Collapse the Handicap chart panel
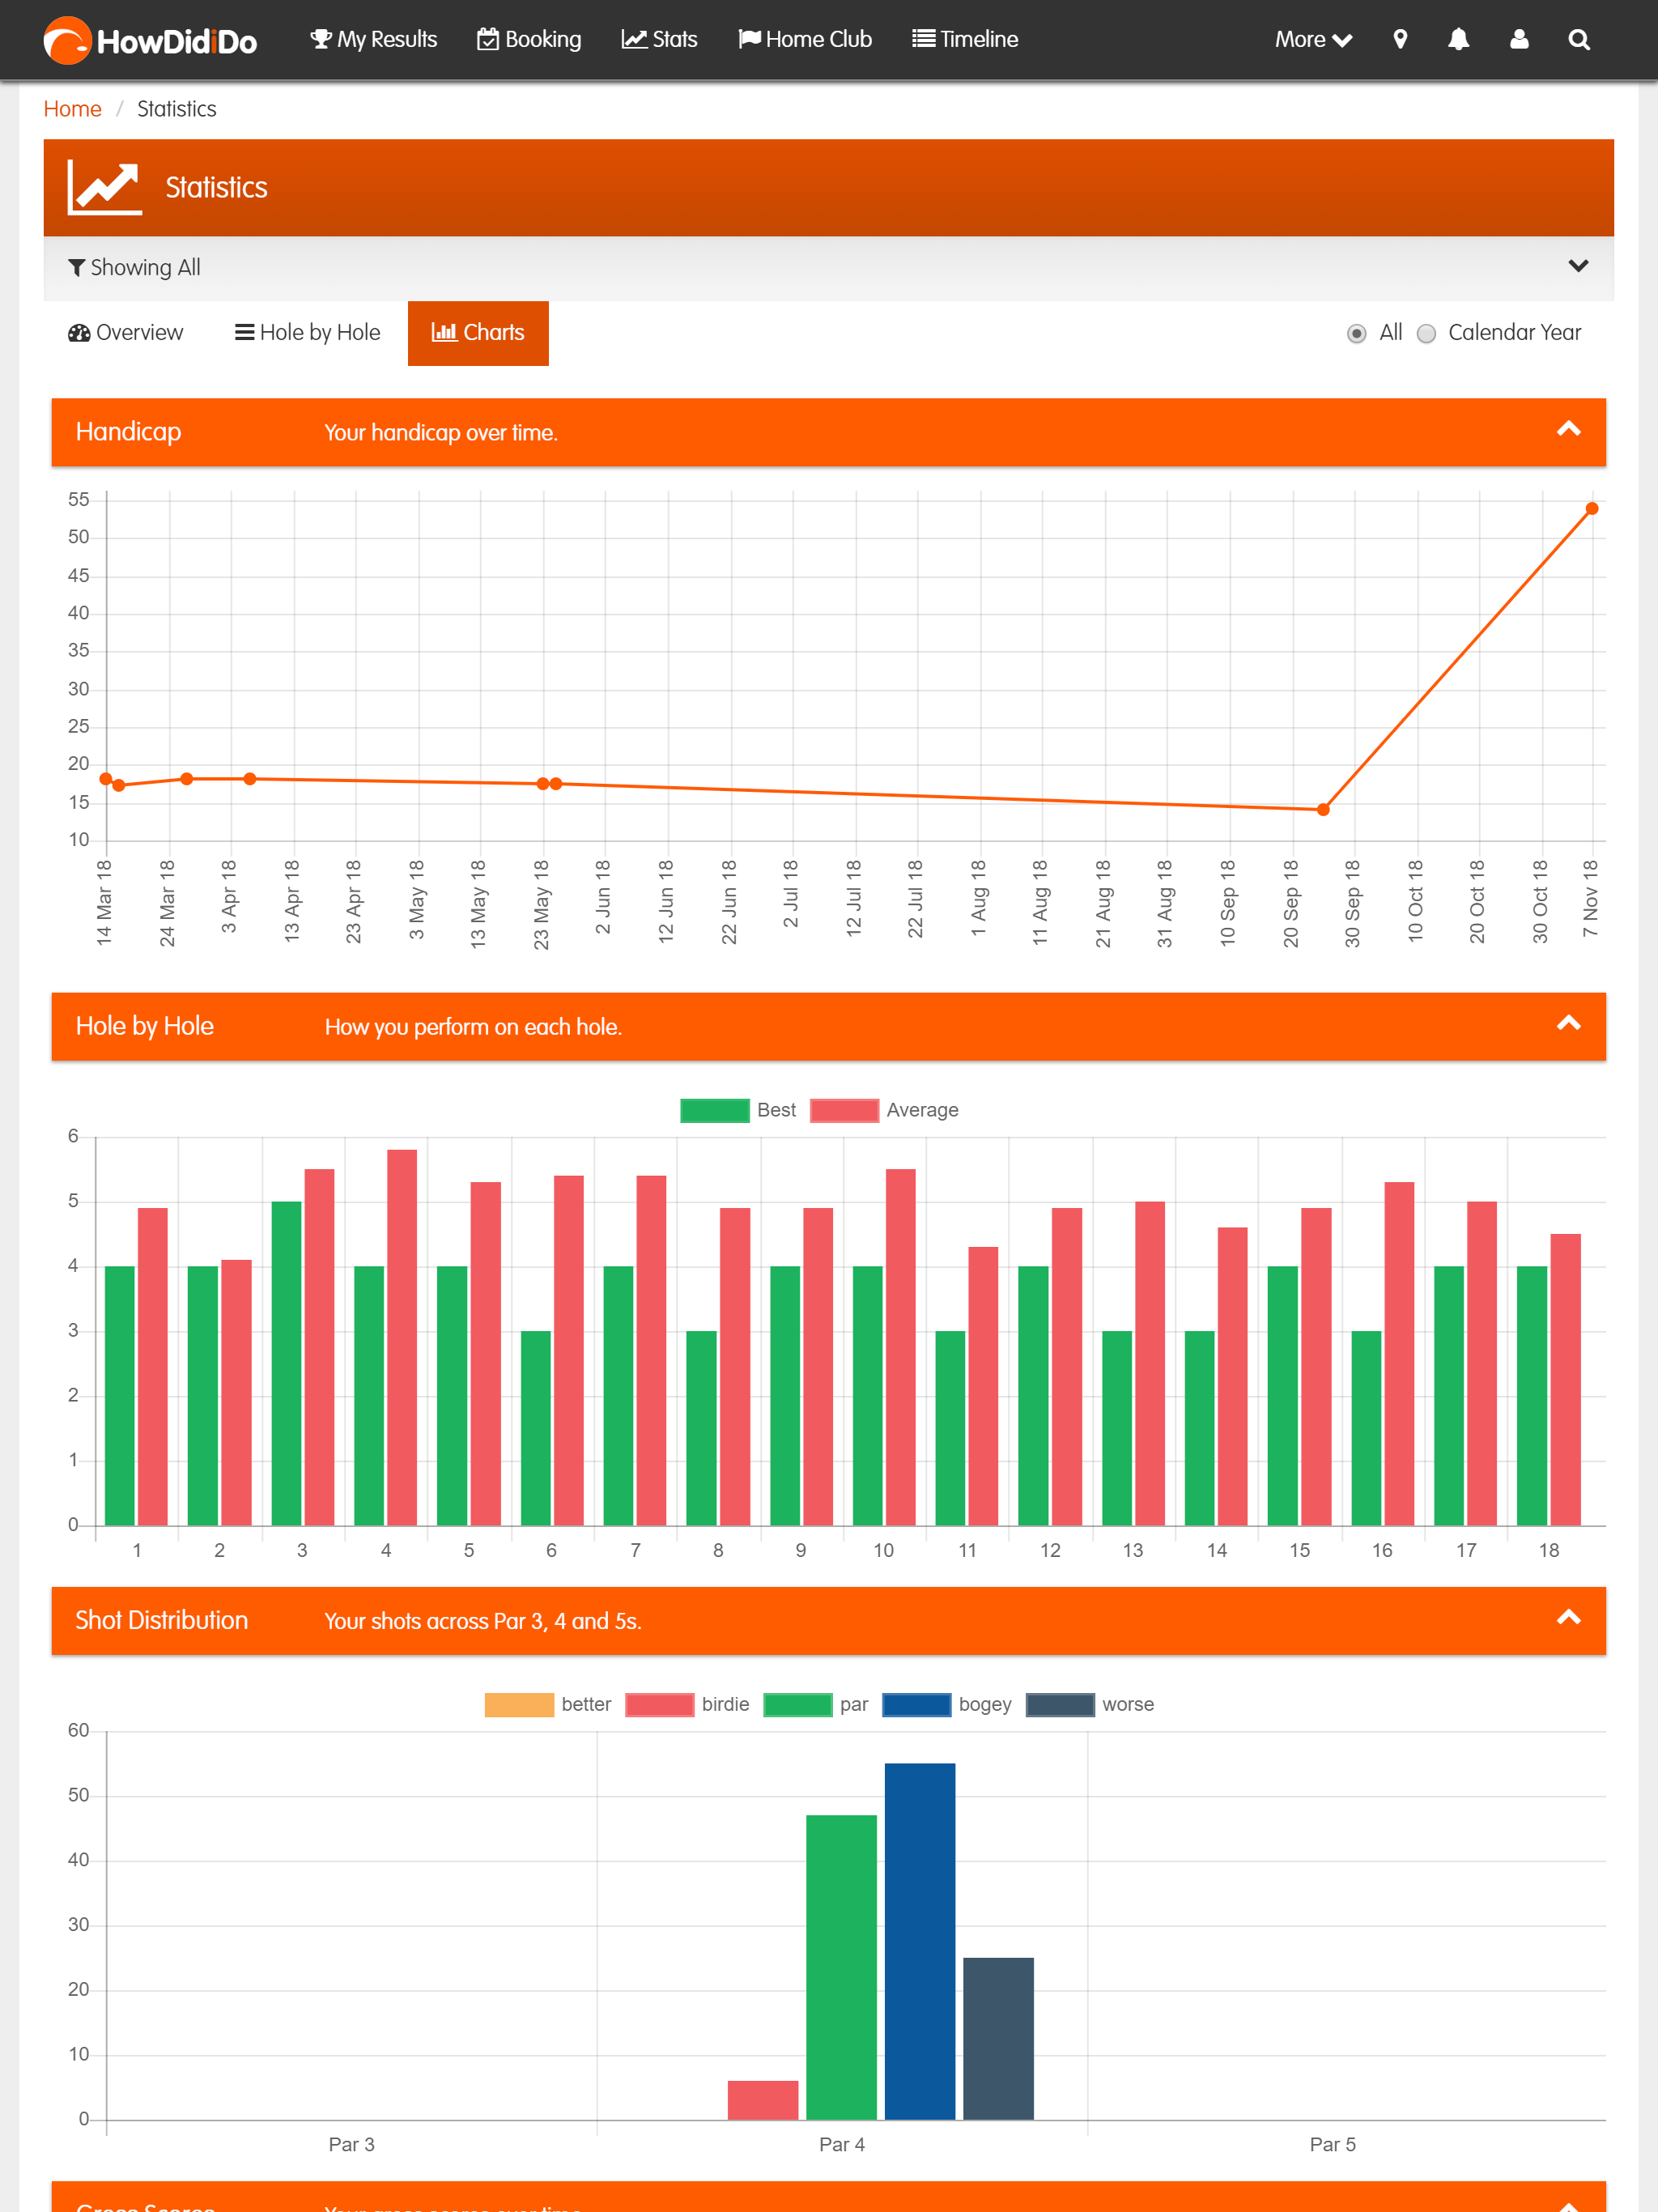Image resolution: width=1658 pixels, height=2212 pixels. [x=1568, y=430]
